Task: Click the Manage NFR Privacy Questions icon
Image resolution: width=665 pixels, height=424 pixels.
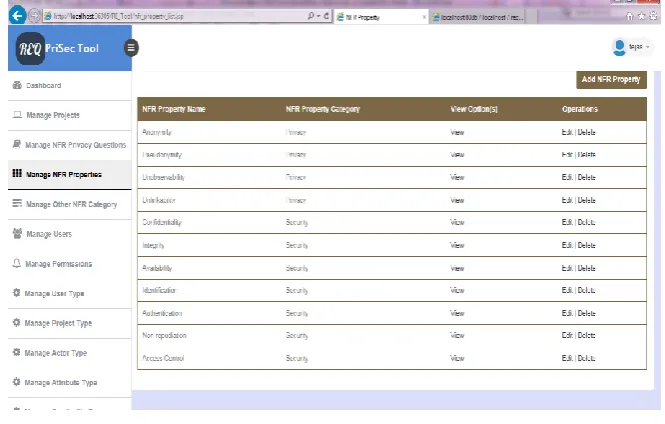Action: coord(17,144)
